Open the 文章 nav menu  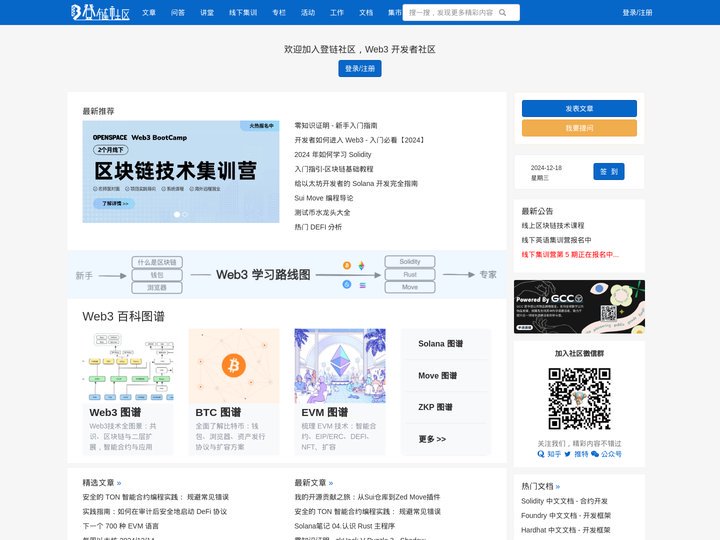pyautogui.click(x=149, y=12)
